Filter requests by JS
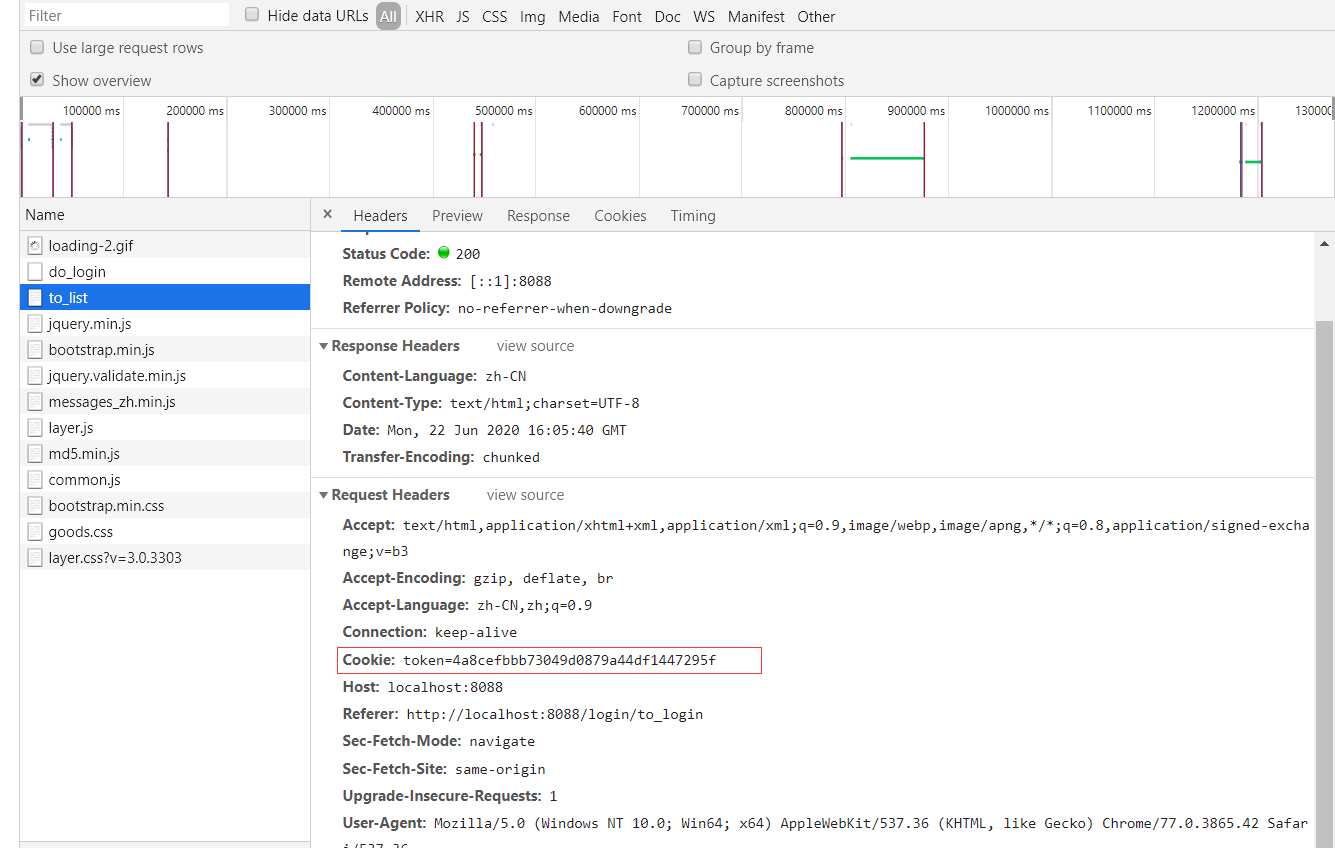Screen dimensions: 1335x848 [x=463, y=17]
